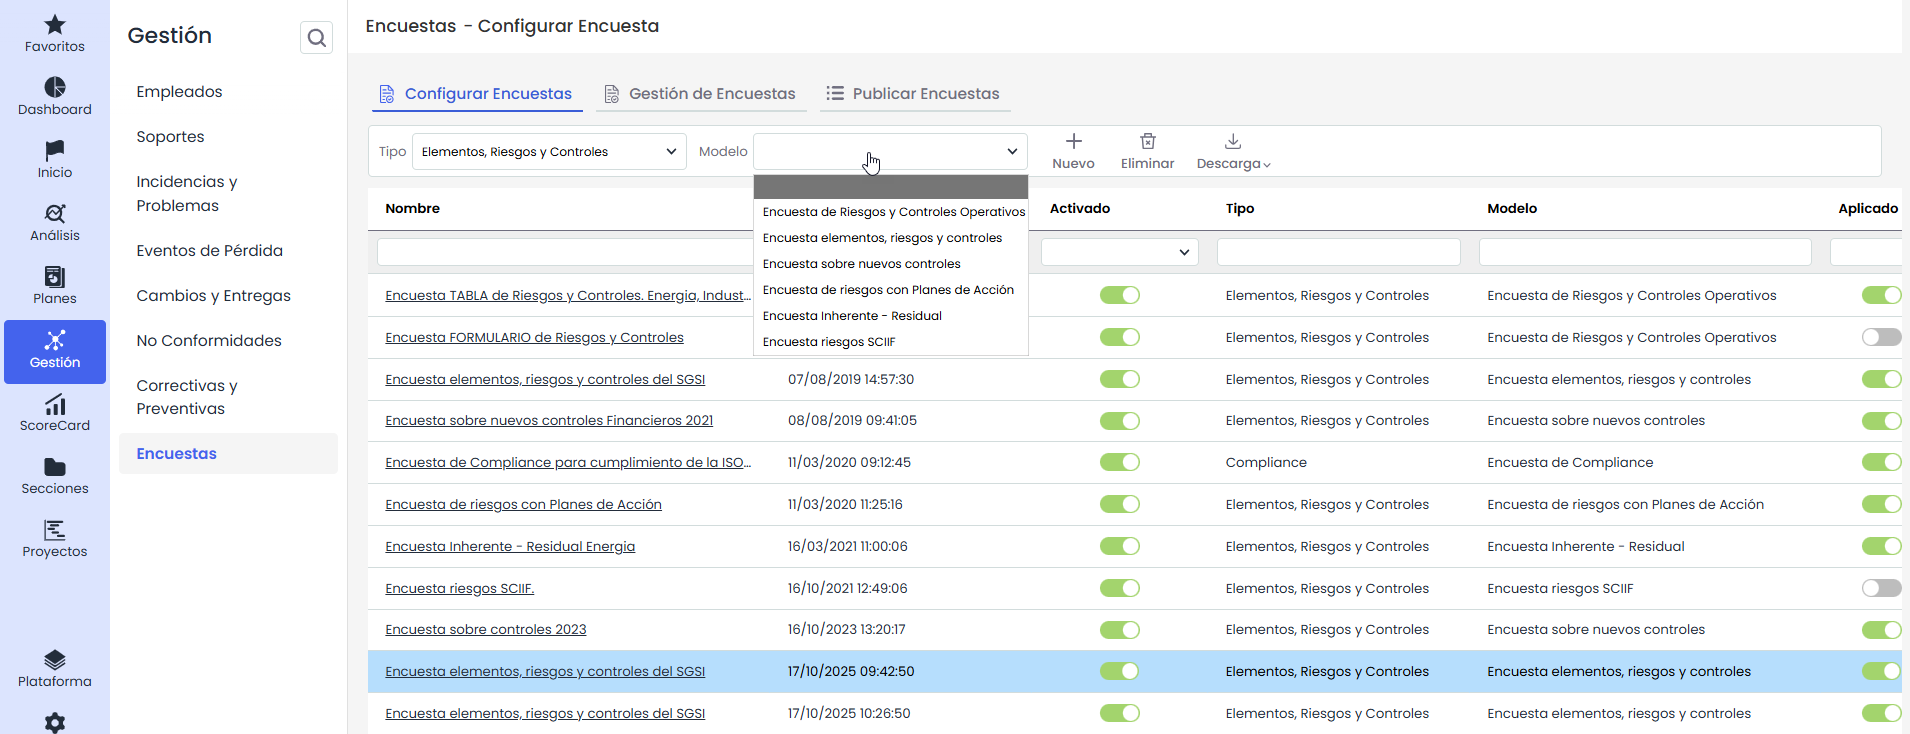Open the Dashboard pie chart icon

pos(55,88)
